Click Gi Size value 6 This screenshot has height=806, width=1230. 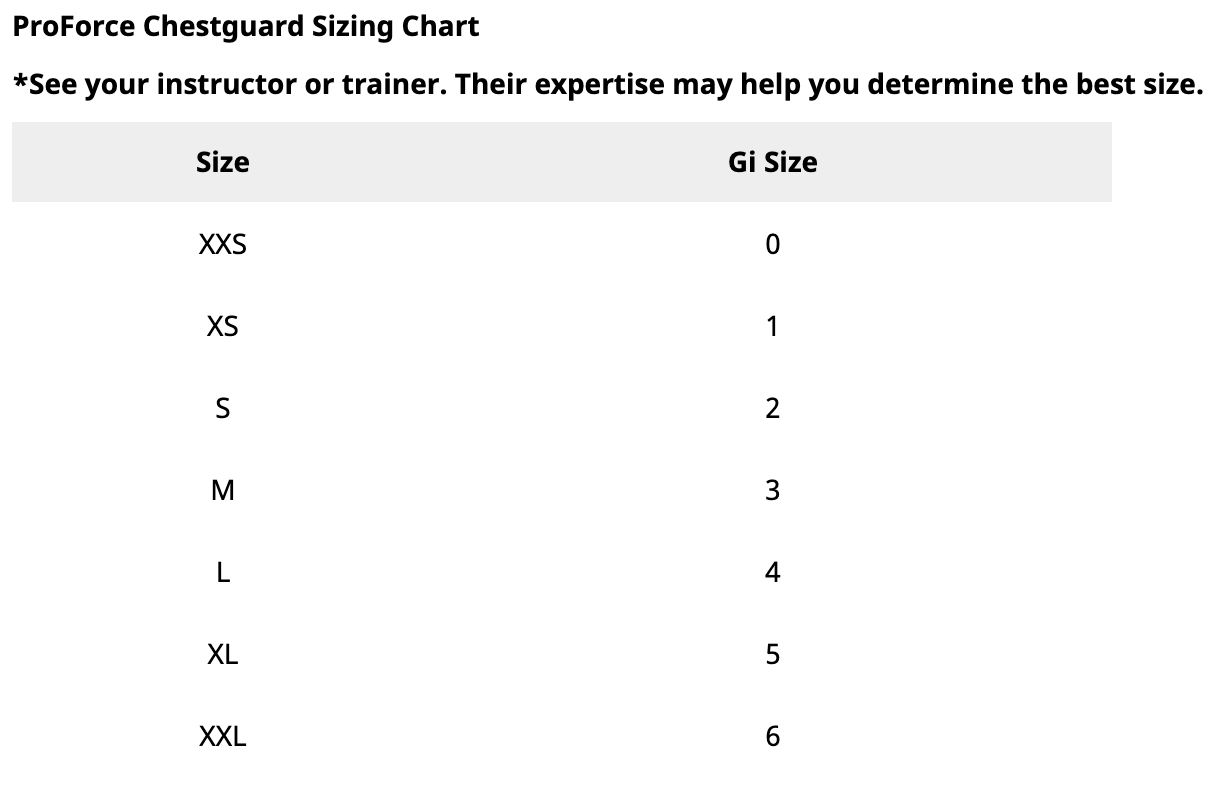click(x=772, y=737)
